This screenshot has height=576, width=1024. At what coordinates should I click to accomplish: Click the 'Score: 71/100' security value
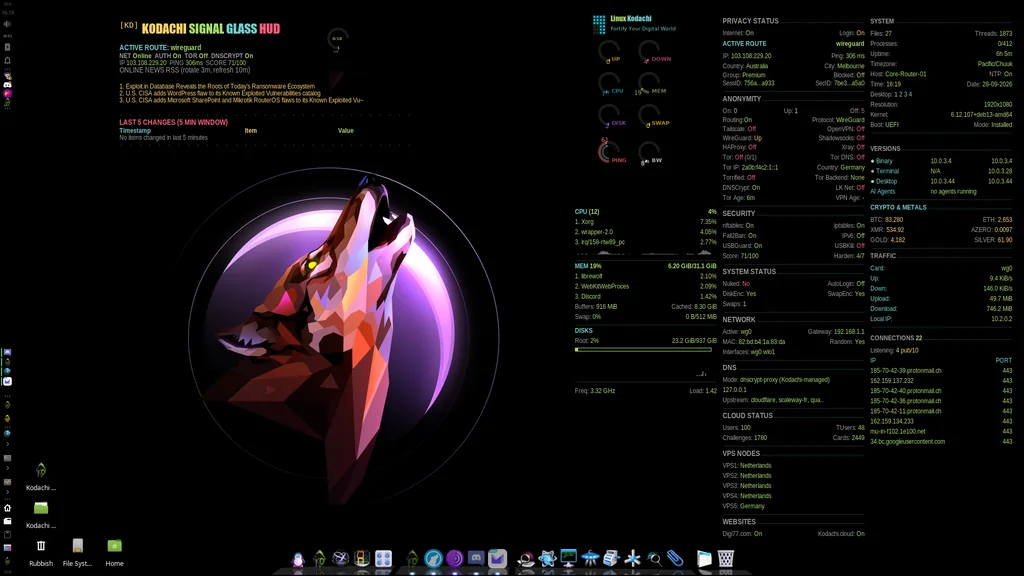point(740,256)
